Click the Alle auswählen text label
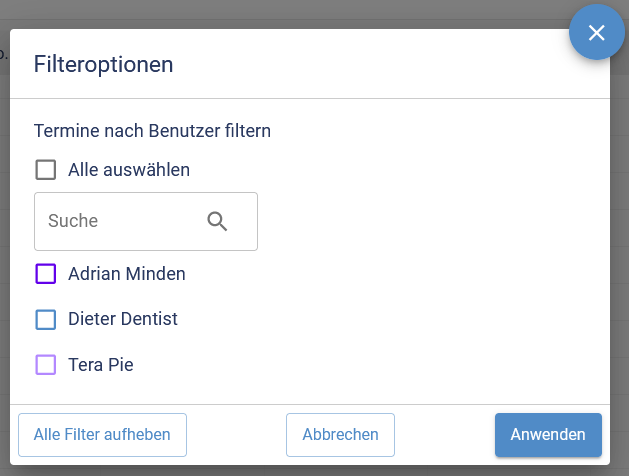 129,170
